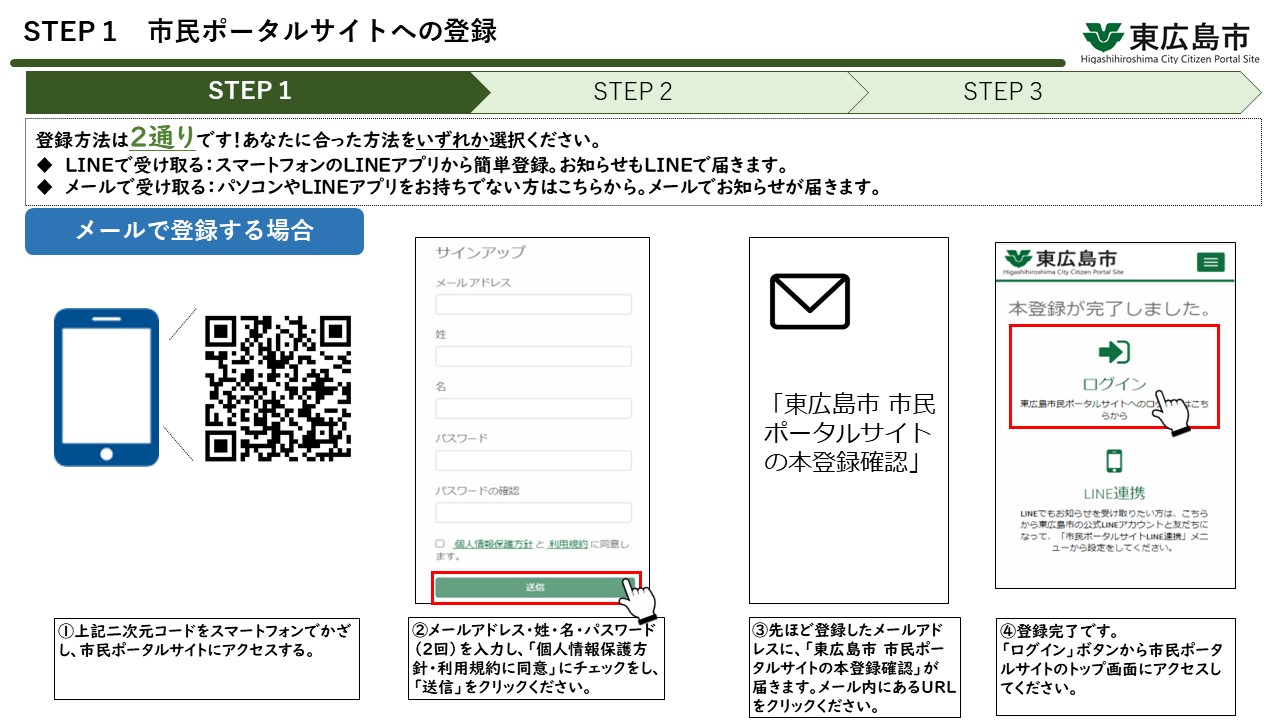This screenshot has height=720, width=1280.
Task: Switch to the STEP 2 tab
Action: click(x=634, y=91)
